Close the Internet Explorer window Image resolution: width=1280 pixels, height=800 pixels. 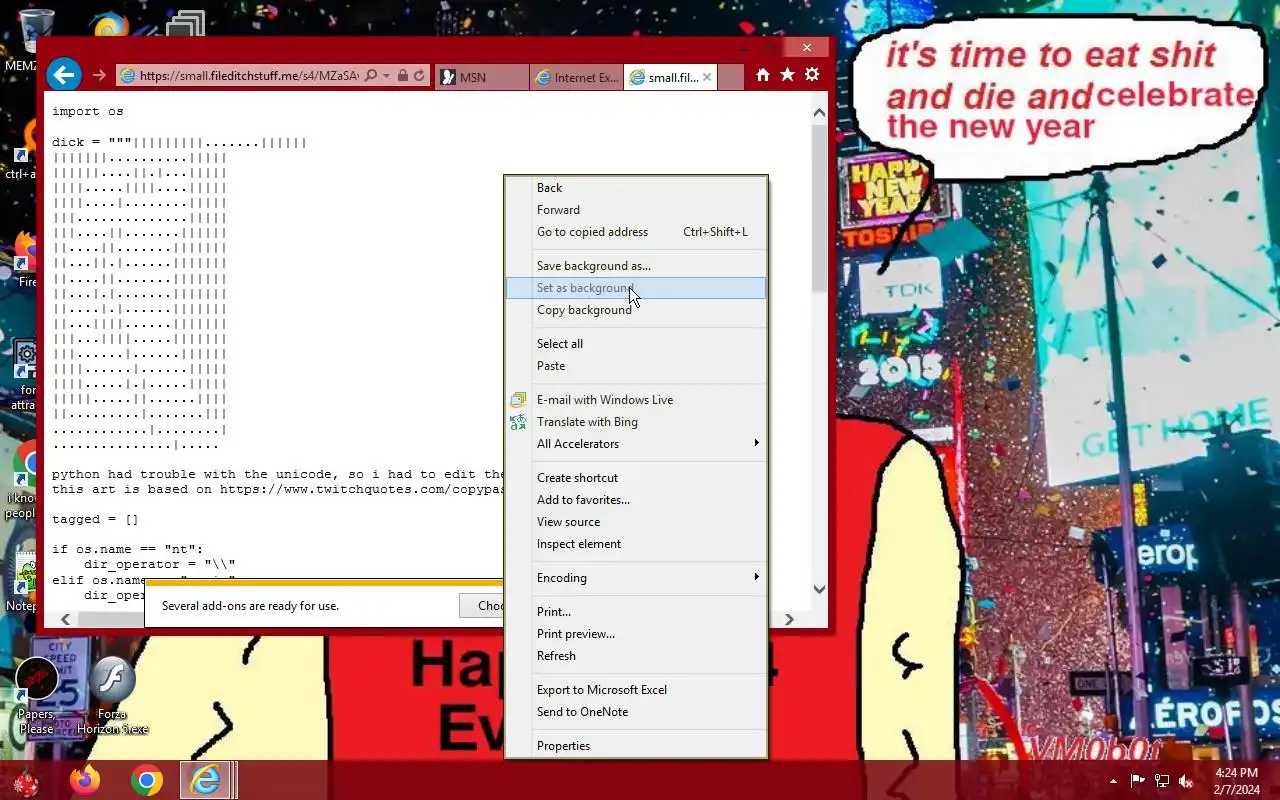pos(806,47)
